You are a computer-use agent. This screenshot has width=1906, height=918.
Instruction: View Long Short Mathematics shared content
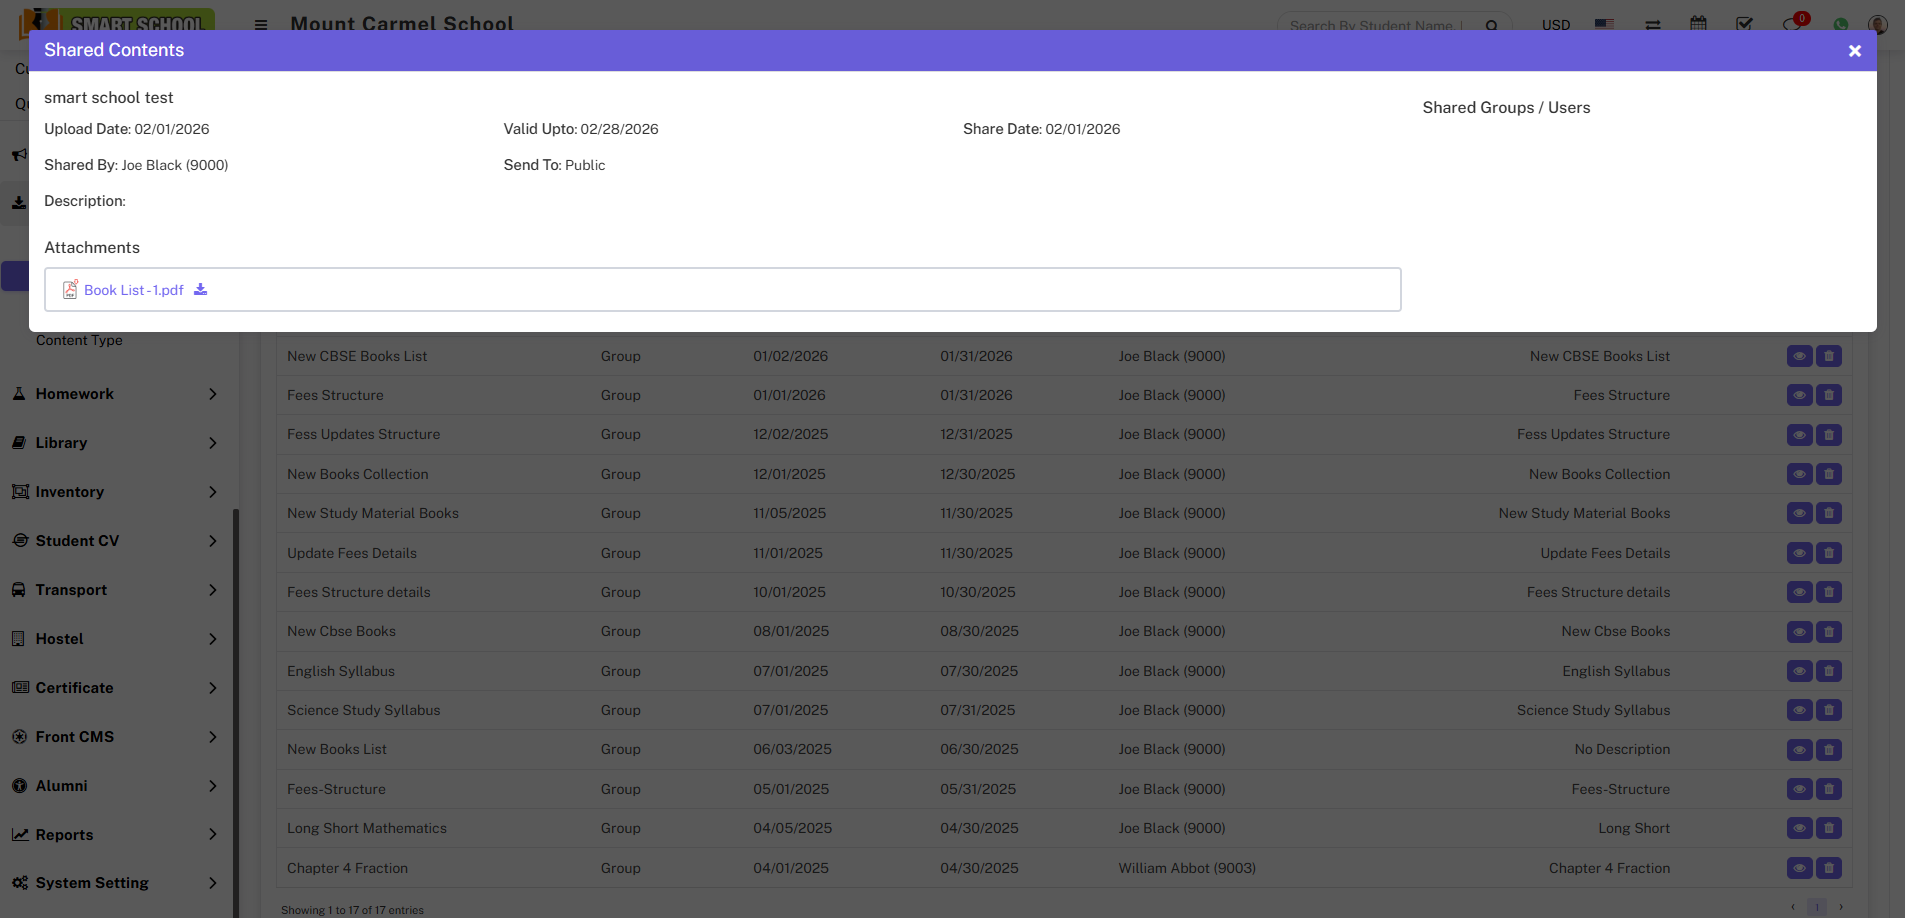coord(1799,829)
